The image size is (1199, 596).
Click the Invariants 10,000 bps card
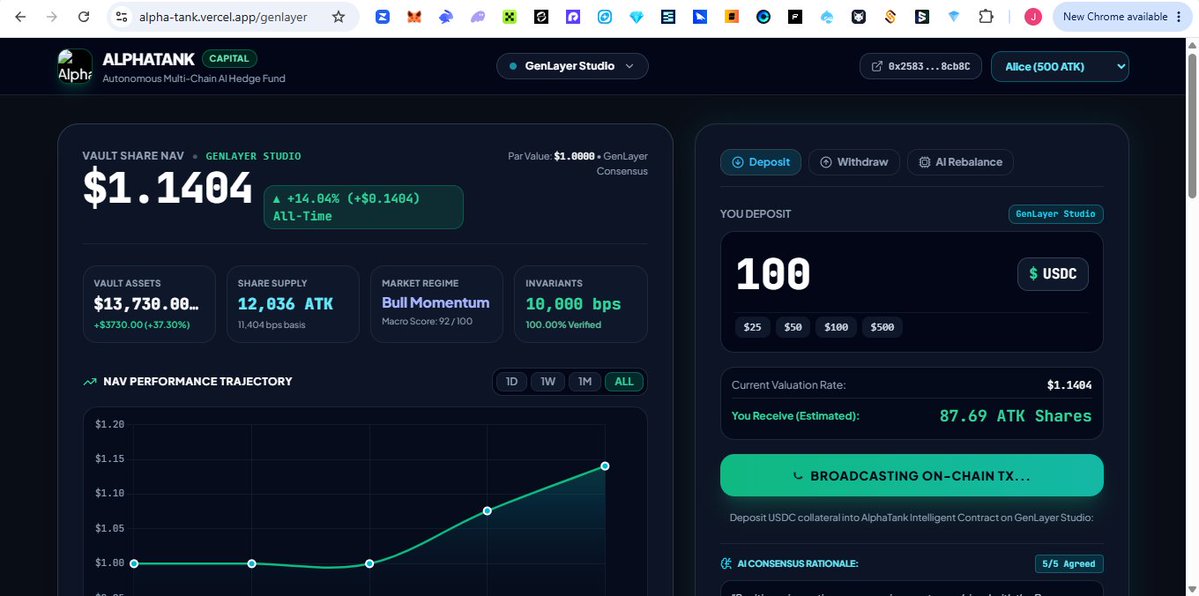pyautogui.click(x=581, y=304)
